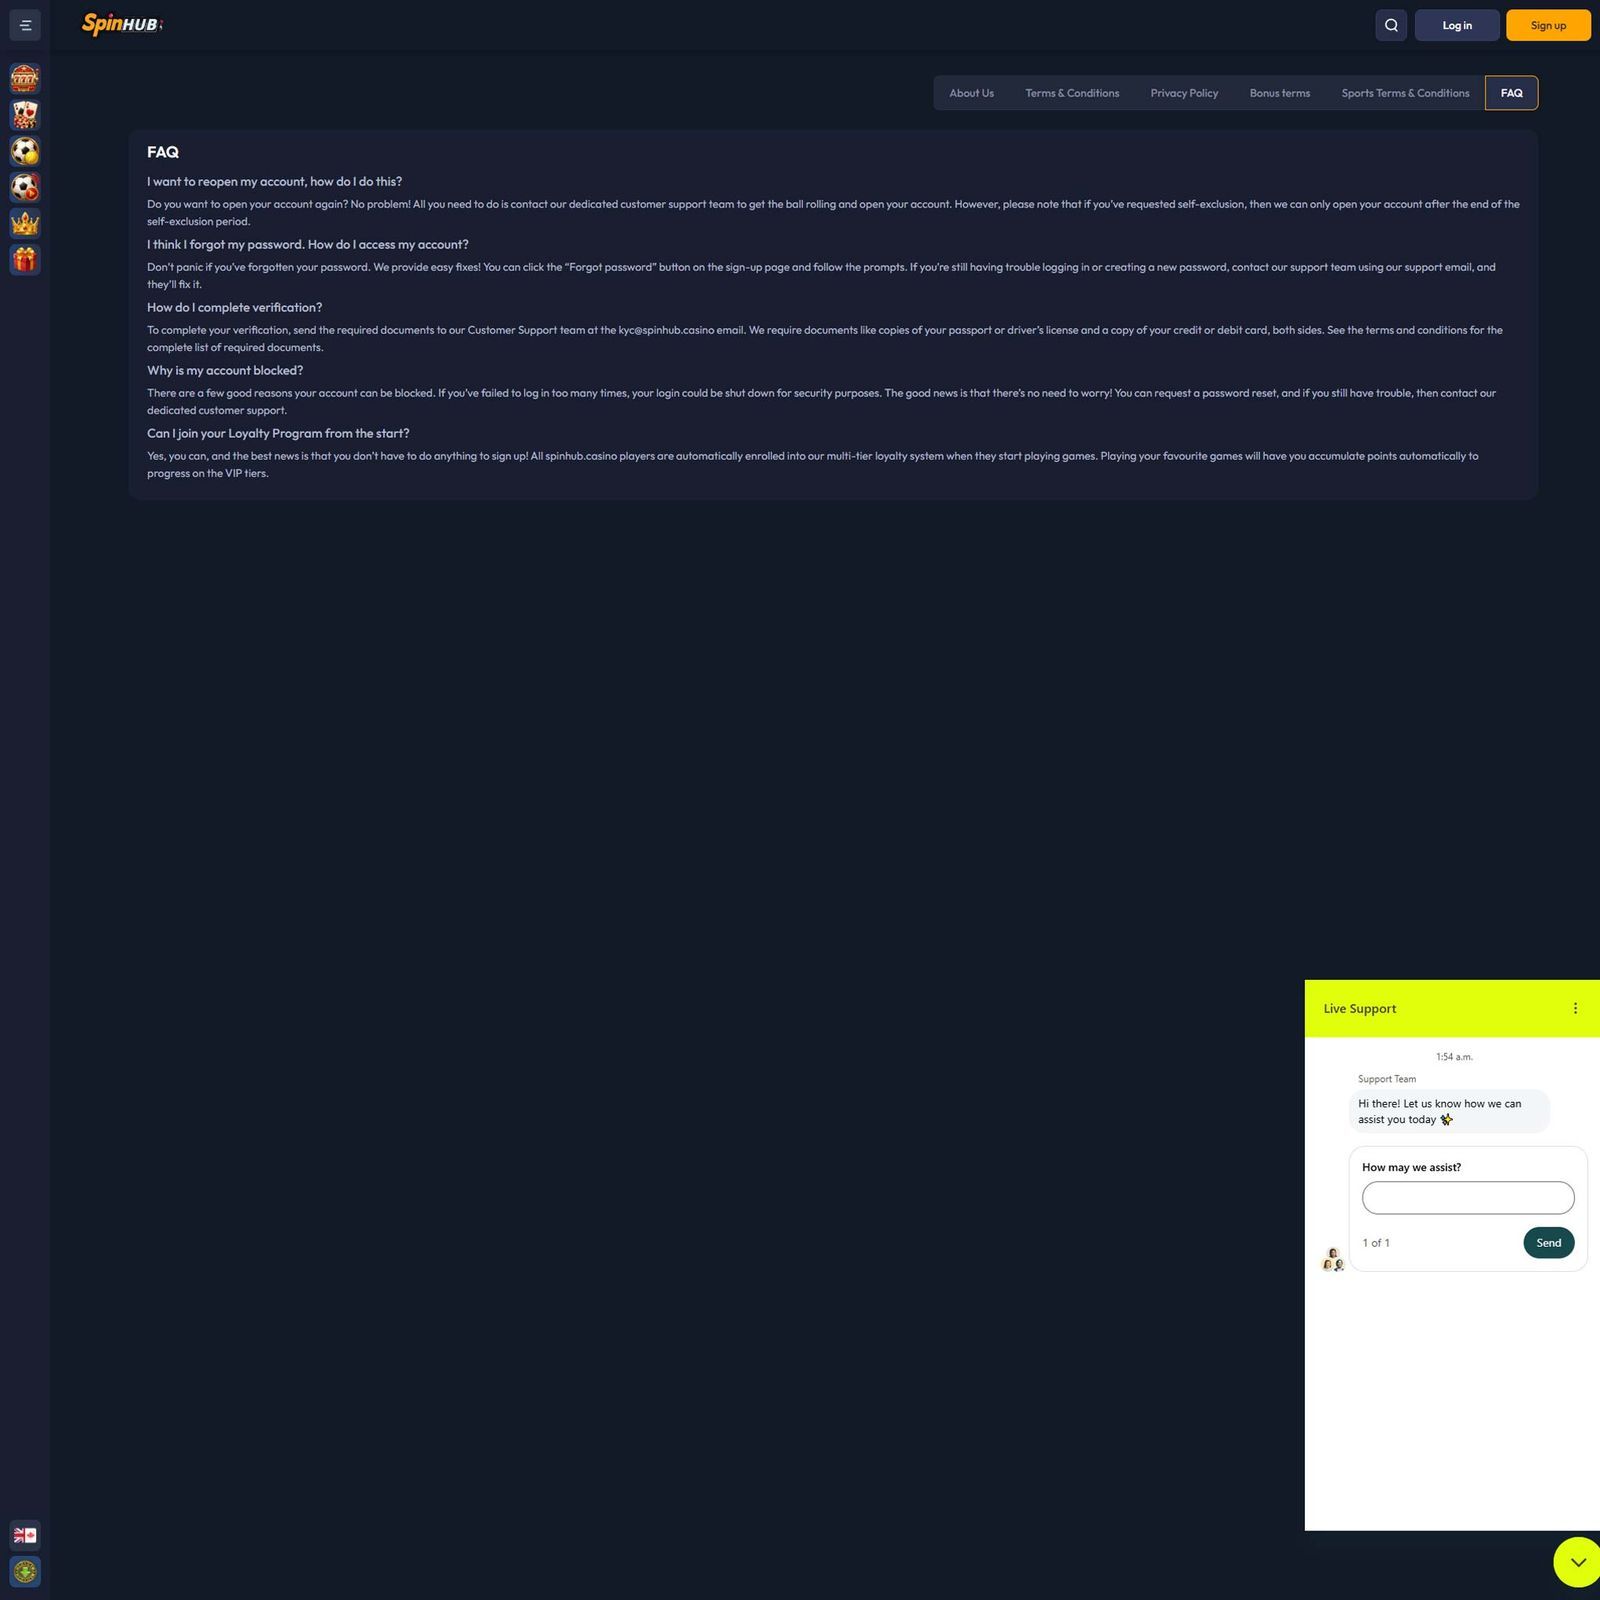This screenshot has width=1600, height=1600.
Task: Open the hamburger menu in the header
Action: click(x=25, y=25)
